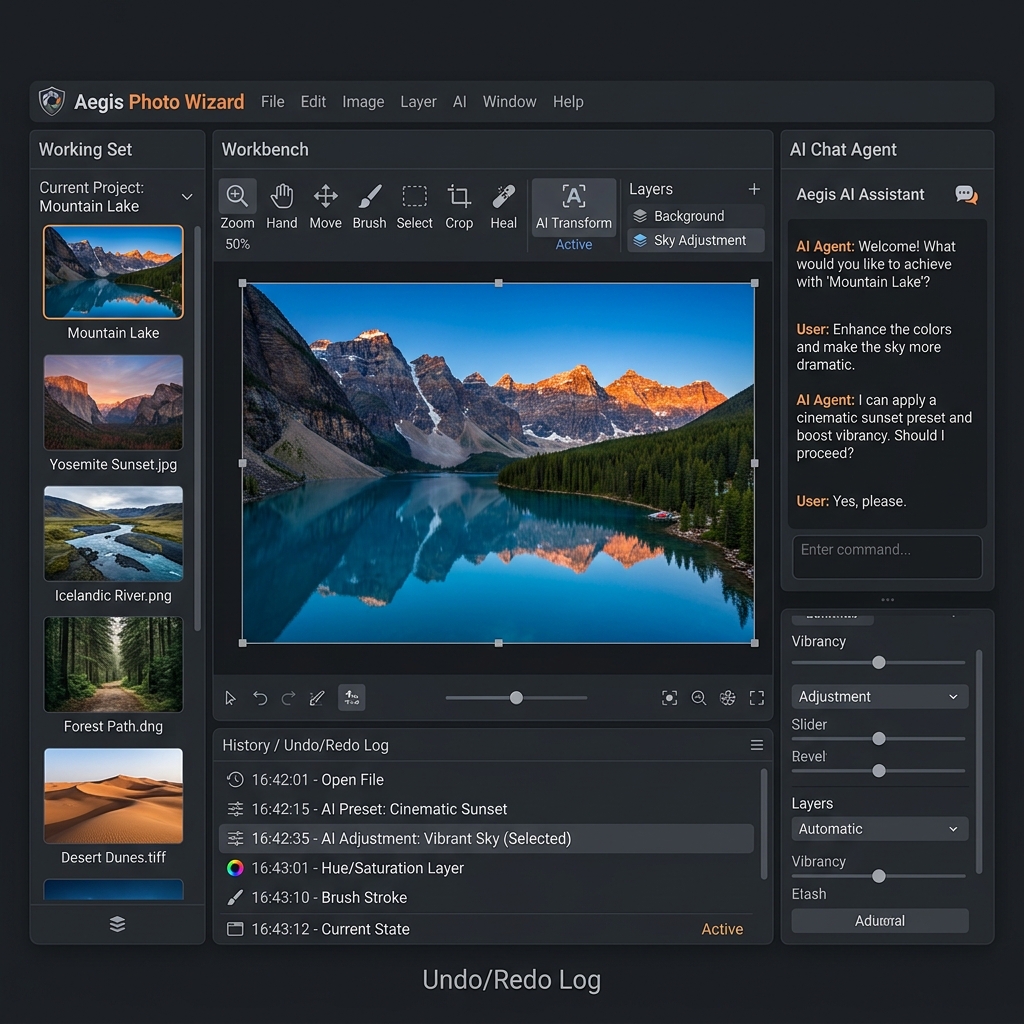1024x1024 pixels.
Task: Click the Undo arrow below the canvas
Action: pos(261,697)
